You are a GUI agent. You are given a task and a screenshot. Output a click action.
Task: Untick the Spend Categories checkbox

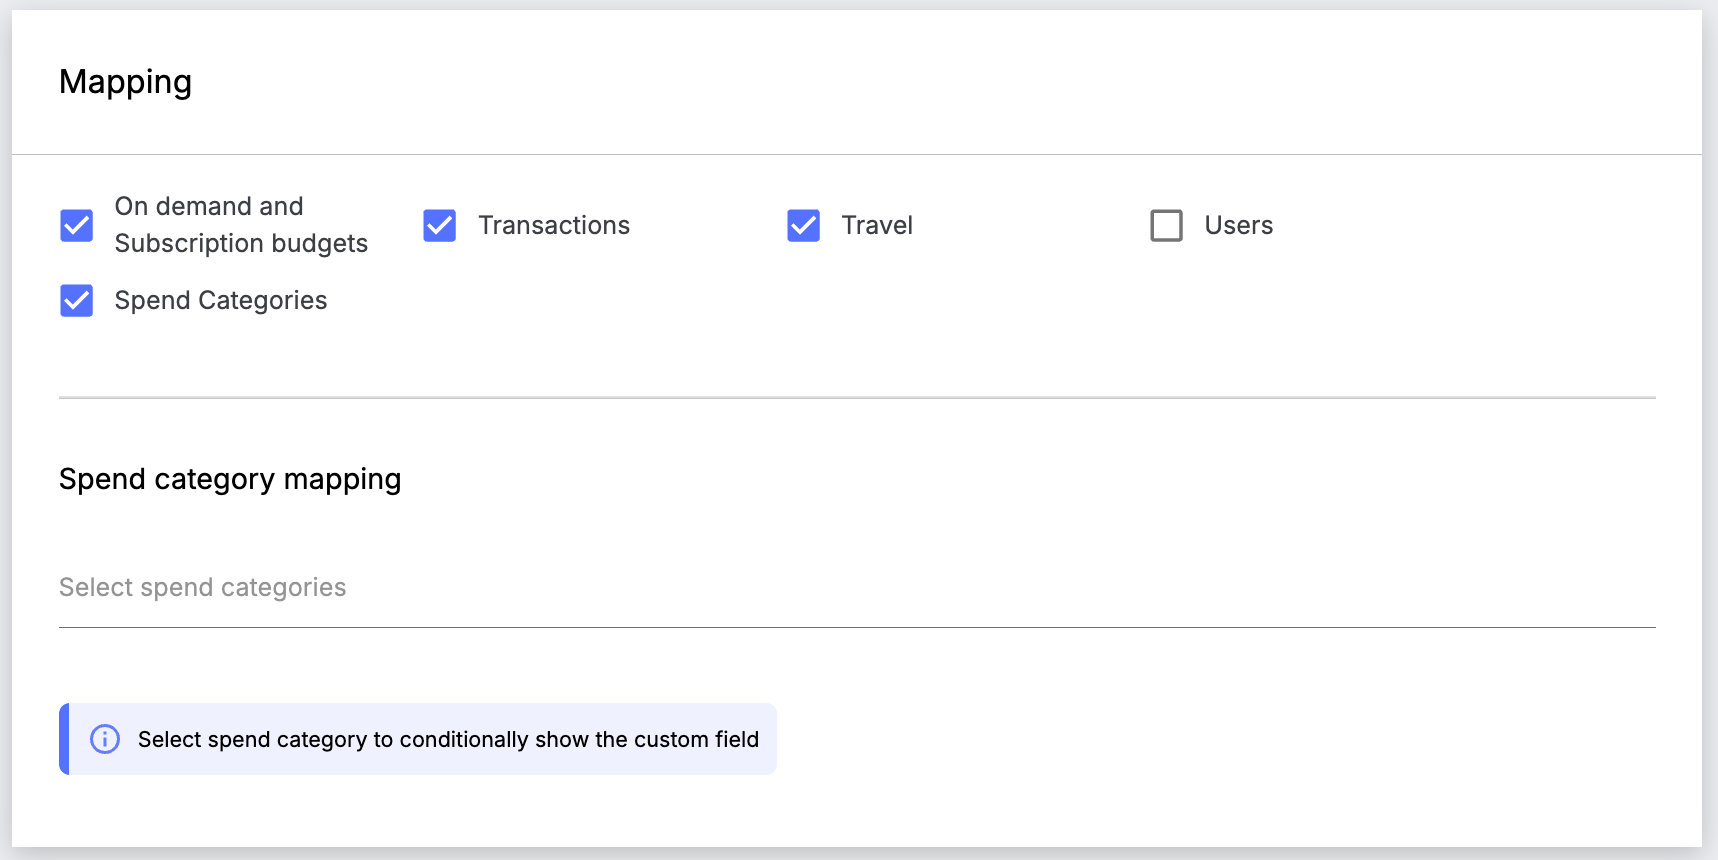tap(77, 301)
